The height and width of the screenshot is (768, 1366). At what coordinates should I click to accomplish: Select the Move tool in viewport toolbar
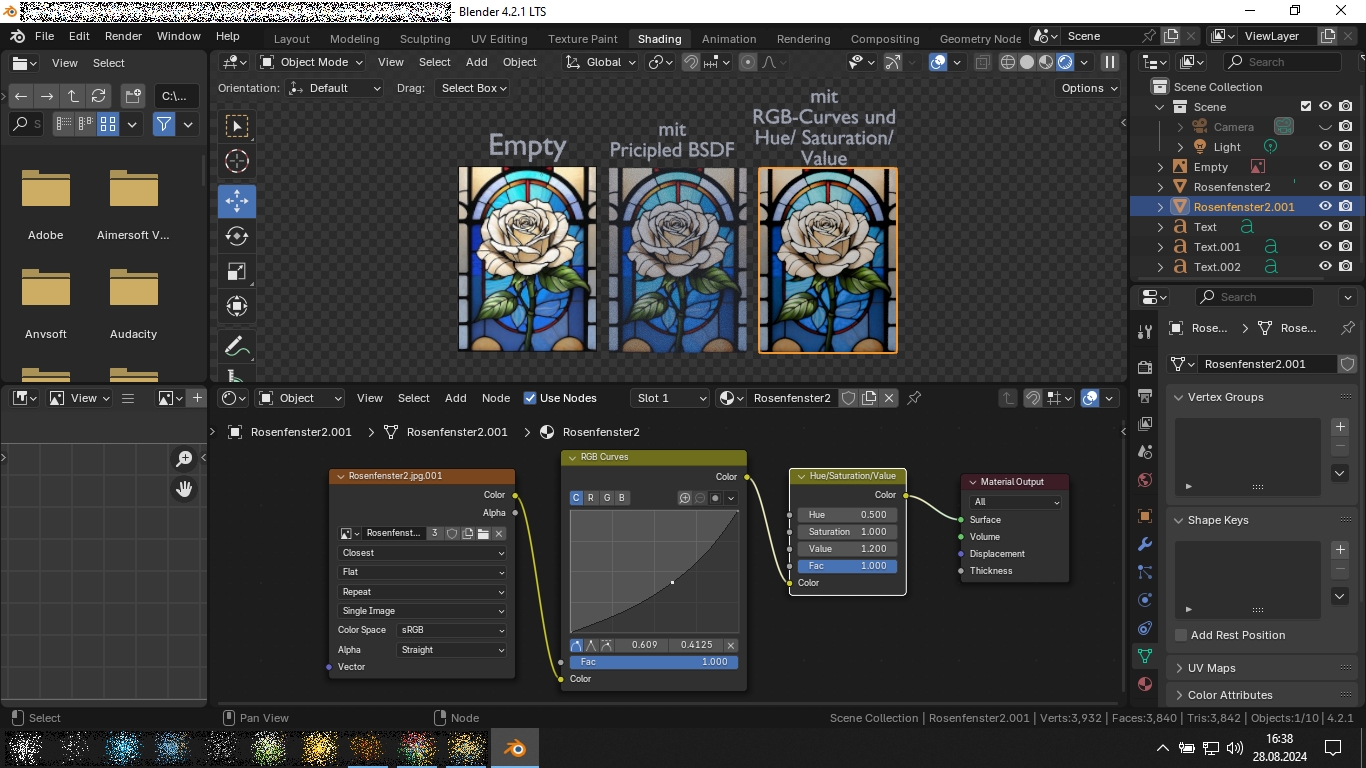pos(237,201)
